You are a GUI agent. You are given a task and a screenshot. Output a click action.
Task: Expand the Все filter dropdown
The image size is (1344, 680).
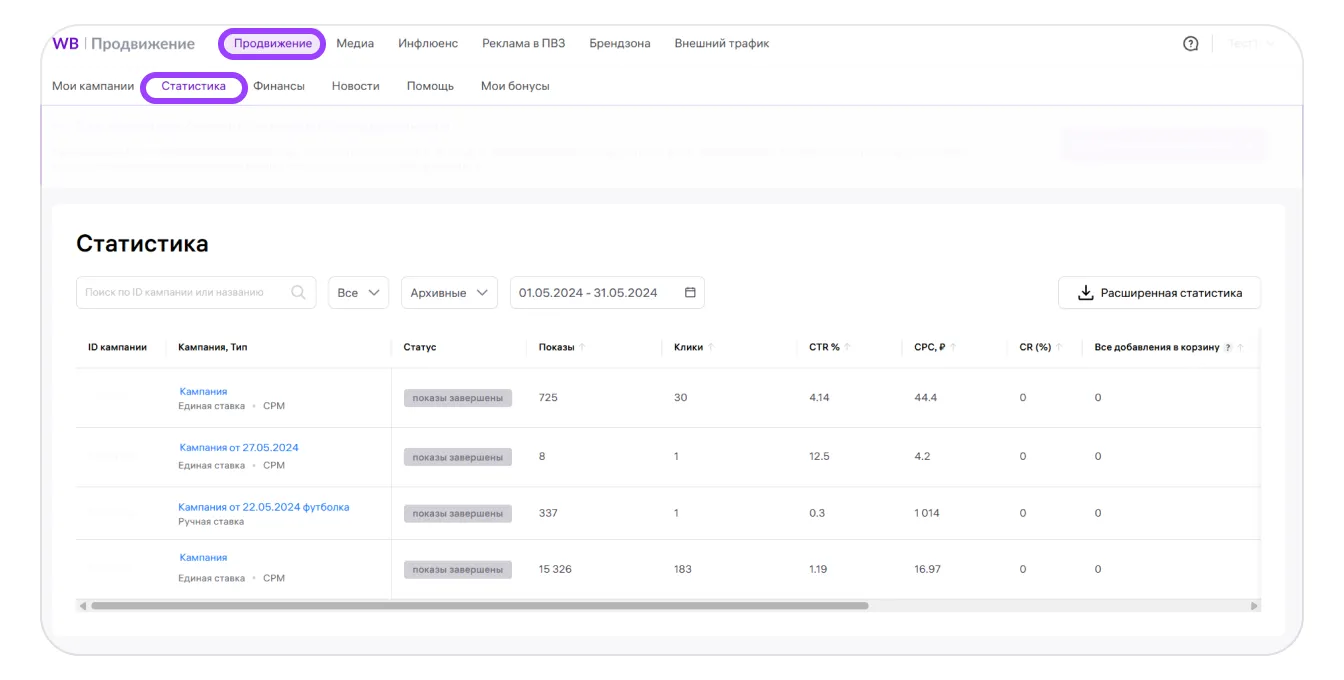[x=358, y=293]
